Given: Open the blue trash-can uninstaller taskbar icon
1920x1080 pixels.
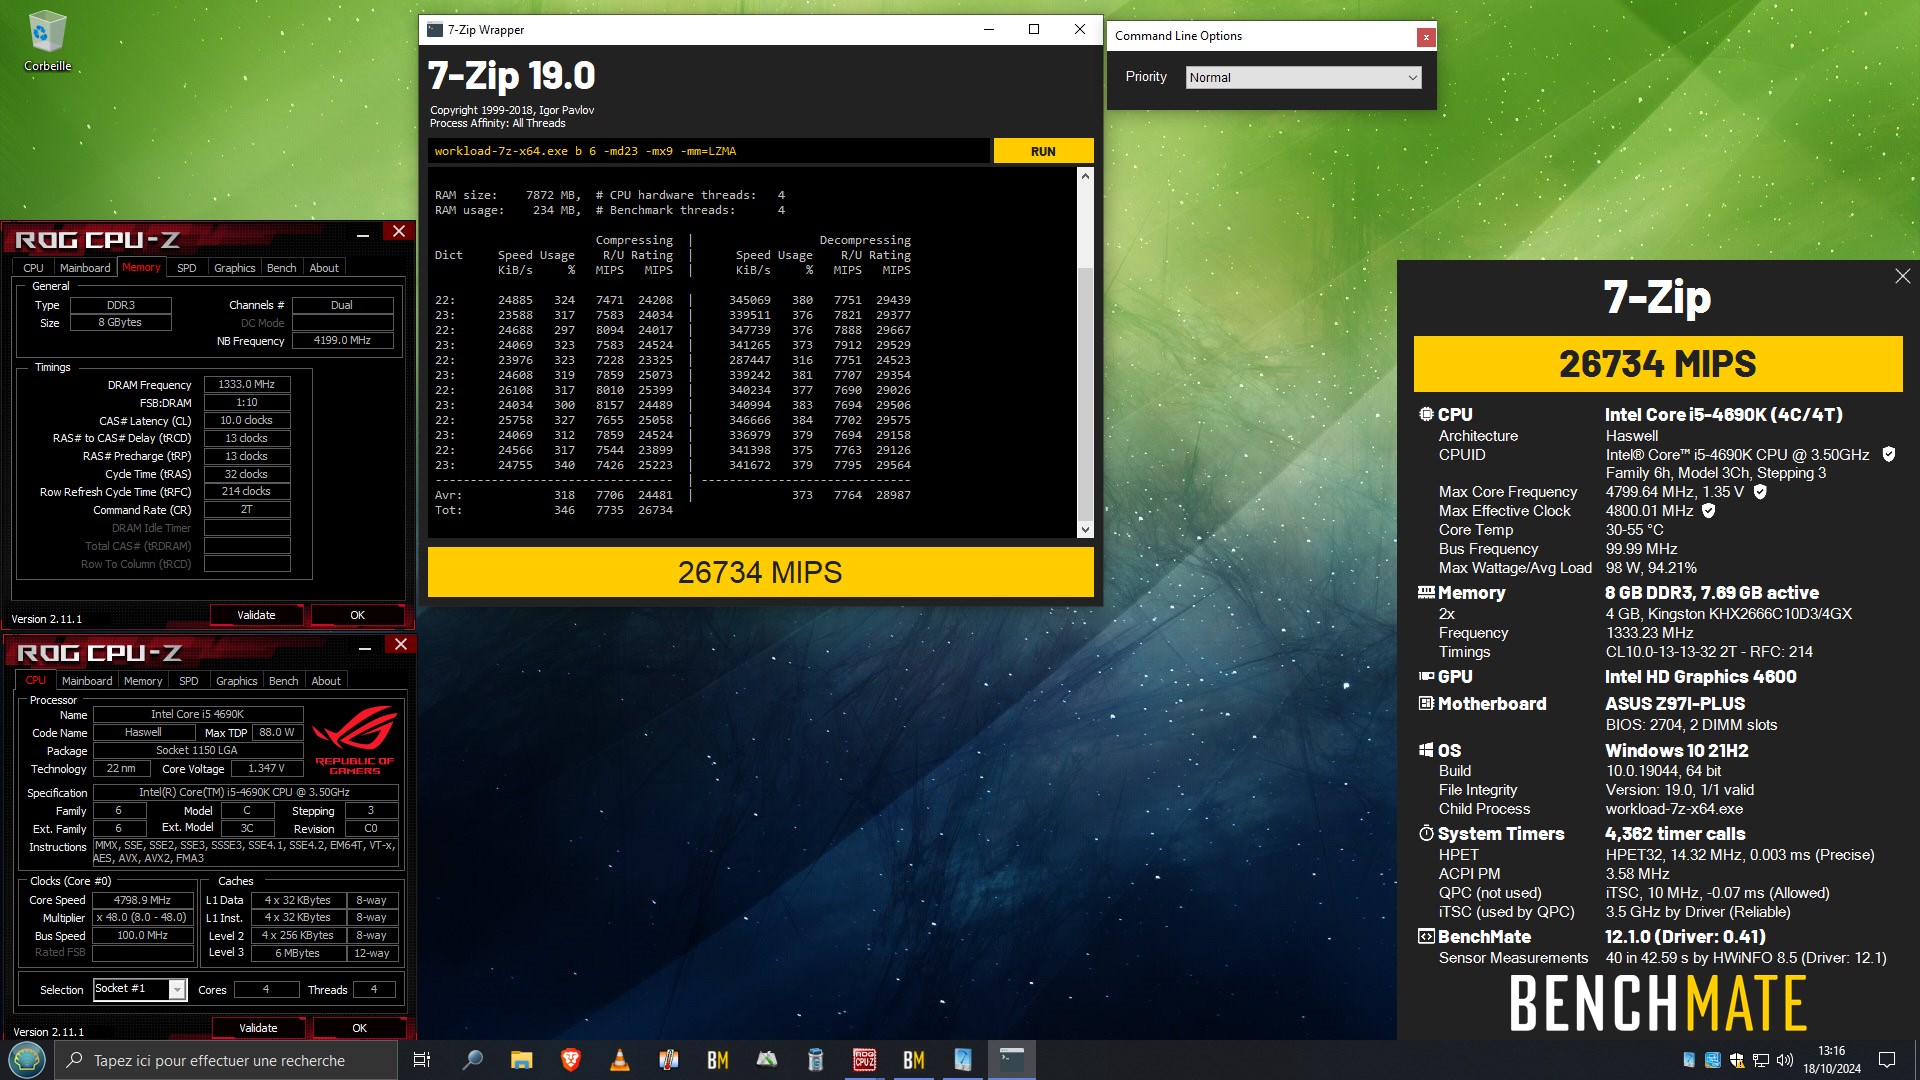Looking at the screenshot, I should tap(816, 1060).
